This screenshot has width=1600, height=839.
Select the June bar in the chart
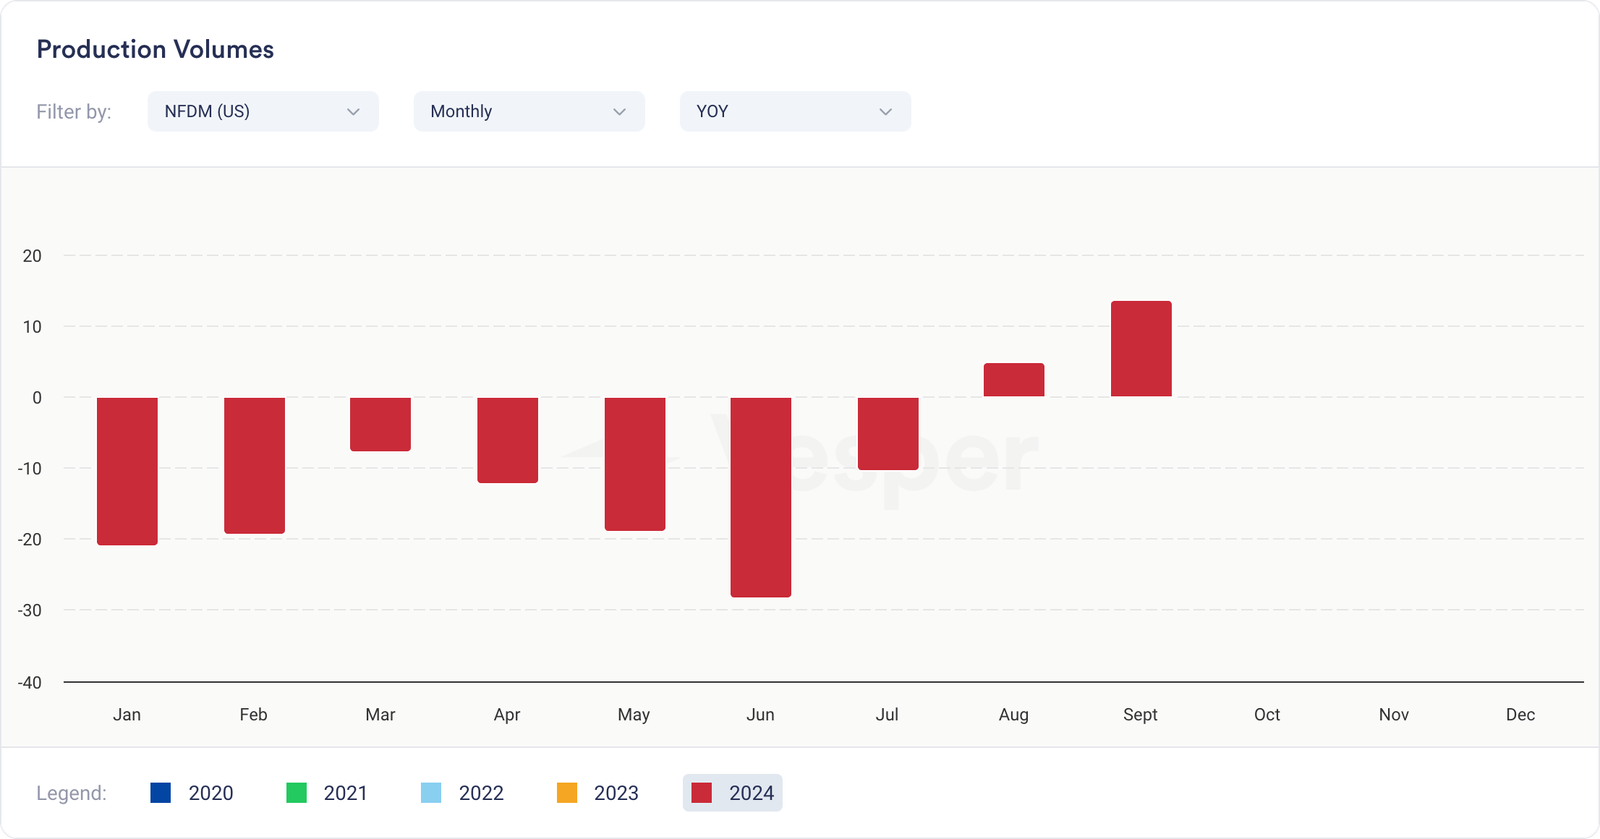point(761,497)
